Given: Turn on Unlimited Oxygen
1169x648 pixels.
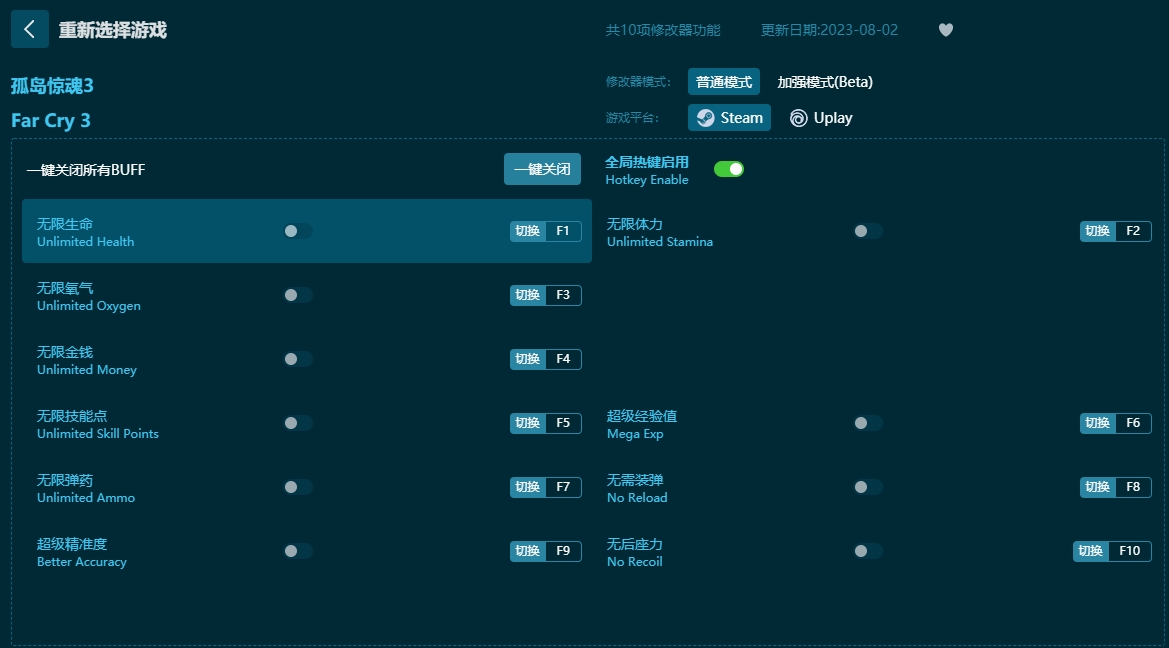Looking at the screenshot, I should click(x=297, y=294).
